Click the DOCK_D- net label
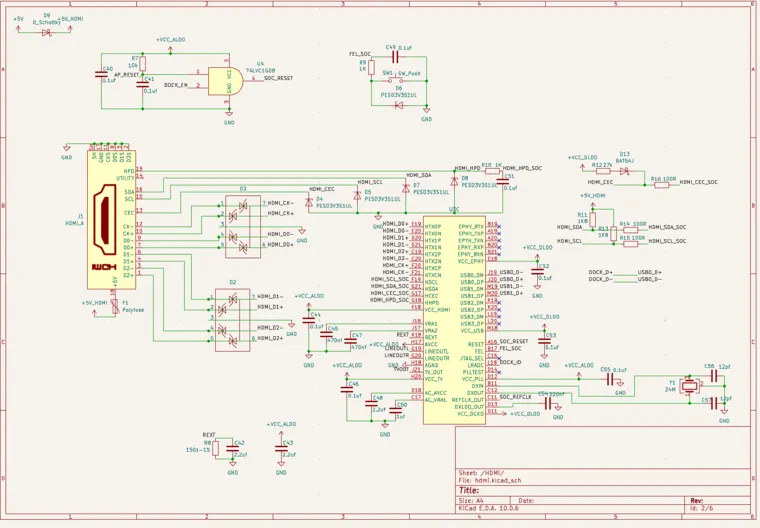 click(x=601, y=279)
